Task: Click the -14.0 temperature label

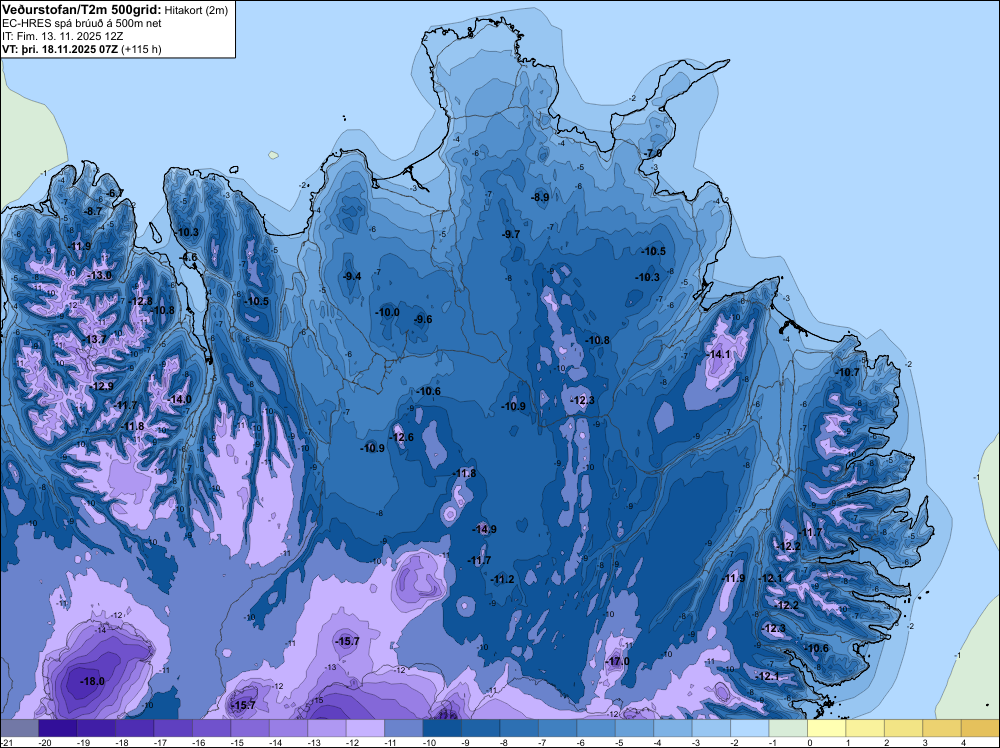Action: click(179, 400)
